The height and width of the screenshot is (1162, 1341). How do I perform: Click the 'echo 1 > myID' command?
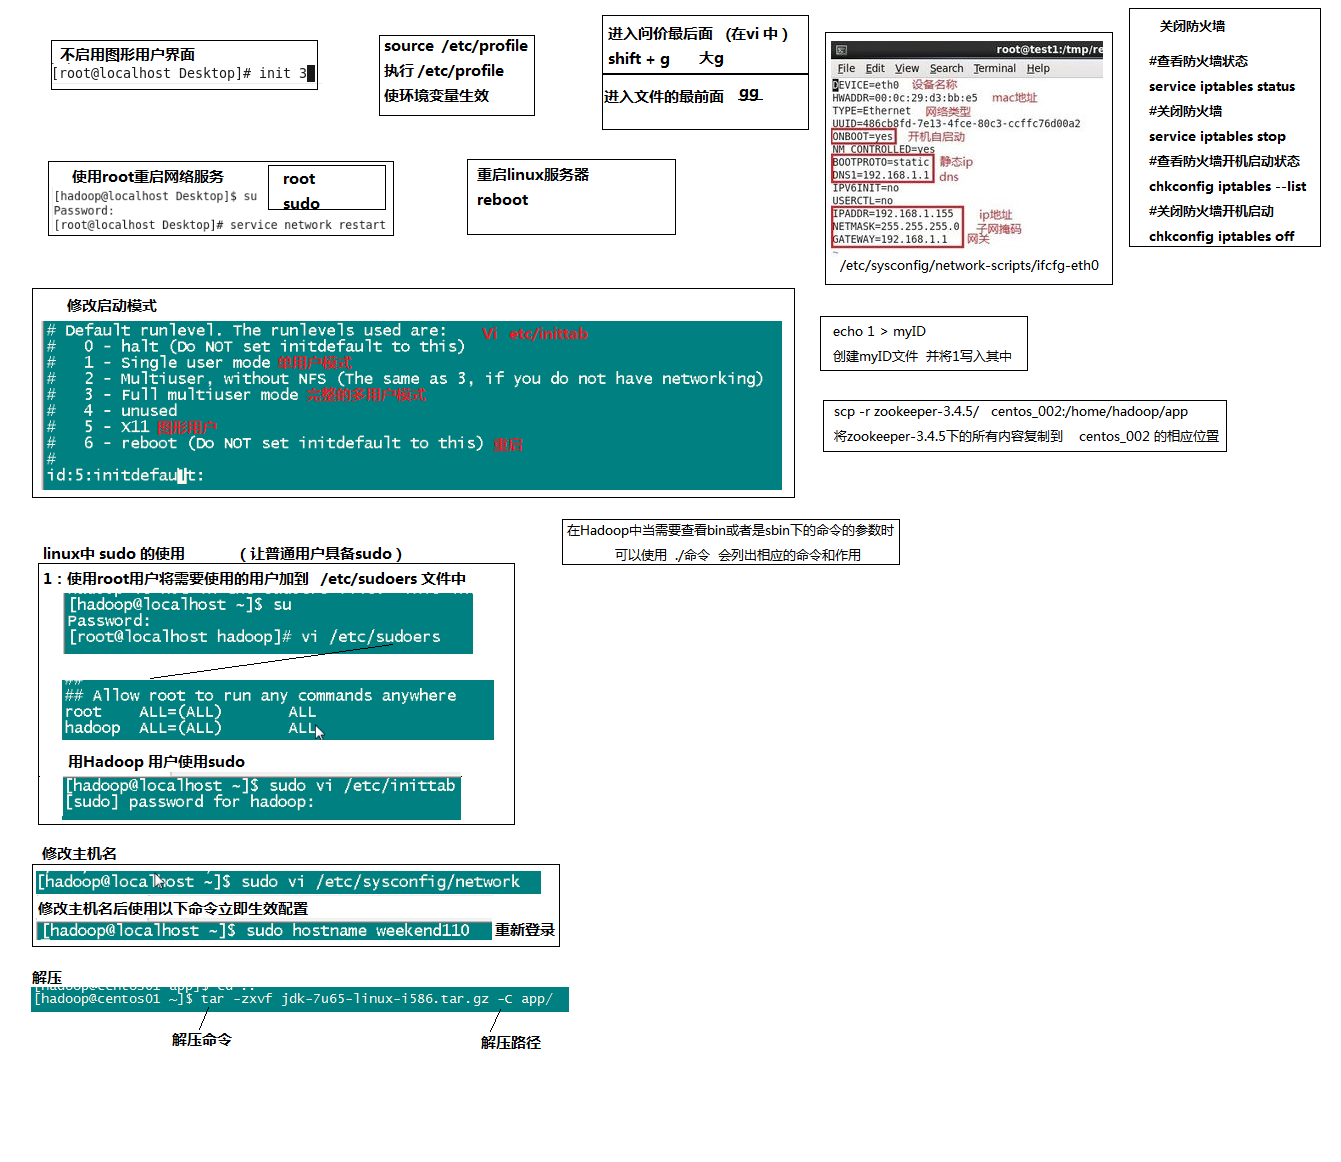click(879, 332)
